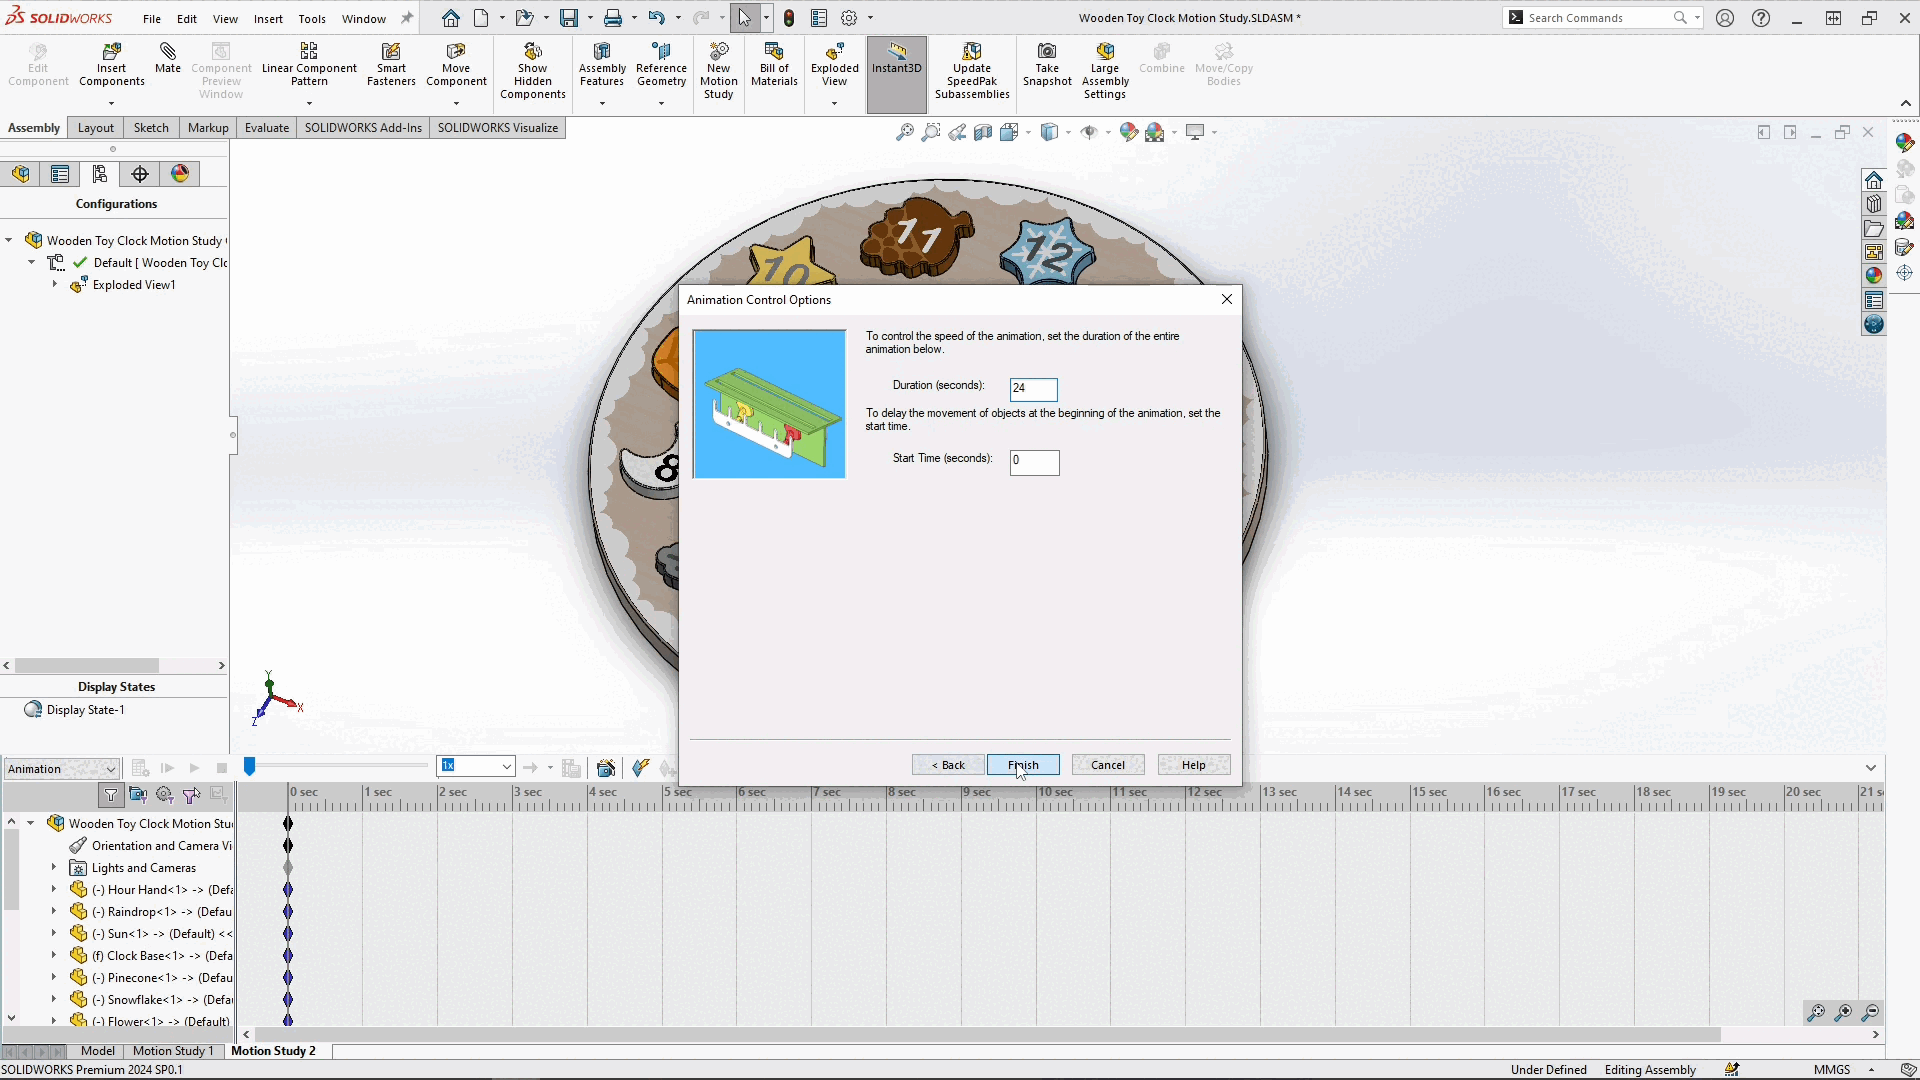
Task: Enable Instant3D mode
Action: (x=896, y=65)
